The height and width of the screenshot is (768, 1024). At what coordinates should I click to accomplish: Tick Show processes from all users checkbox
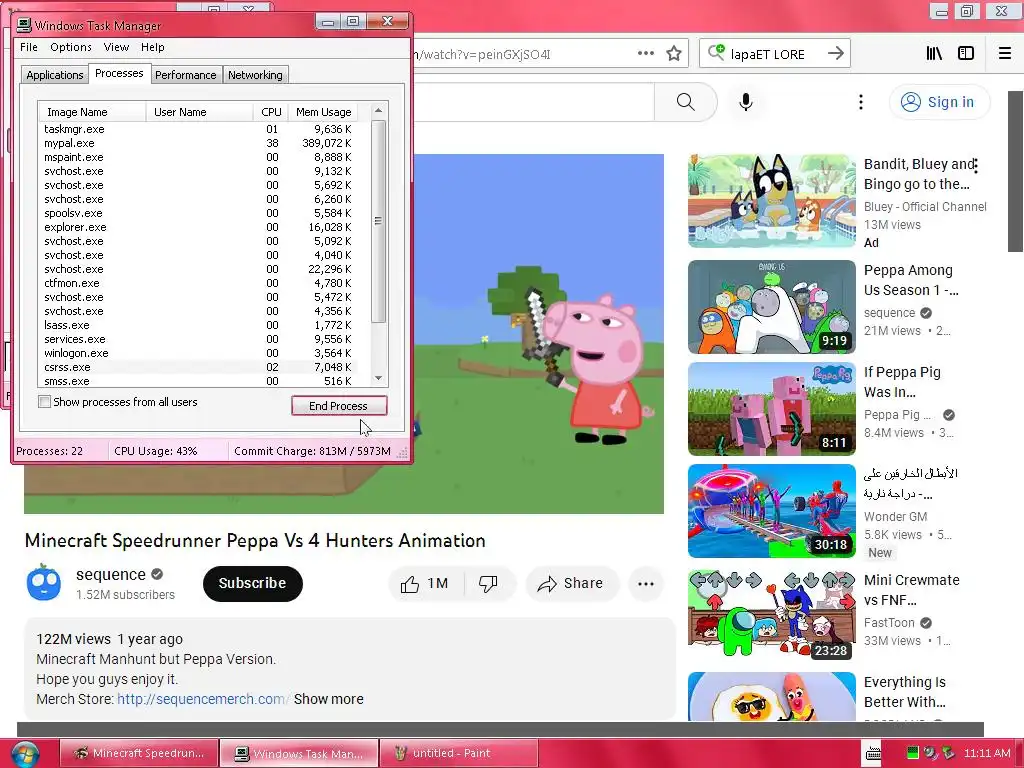tap(44, 402)
